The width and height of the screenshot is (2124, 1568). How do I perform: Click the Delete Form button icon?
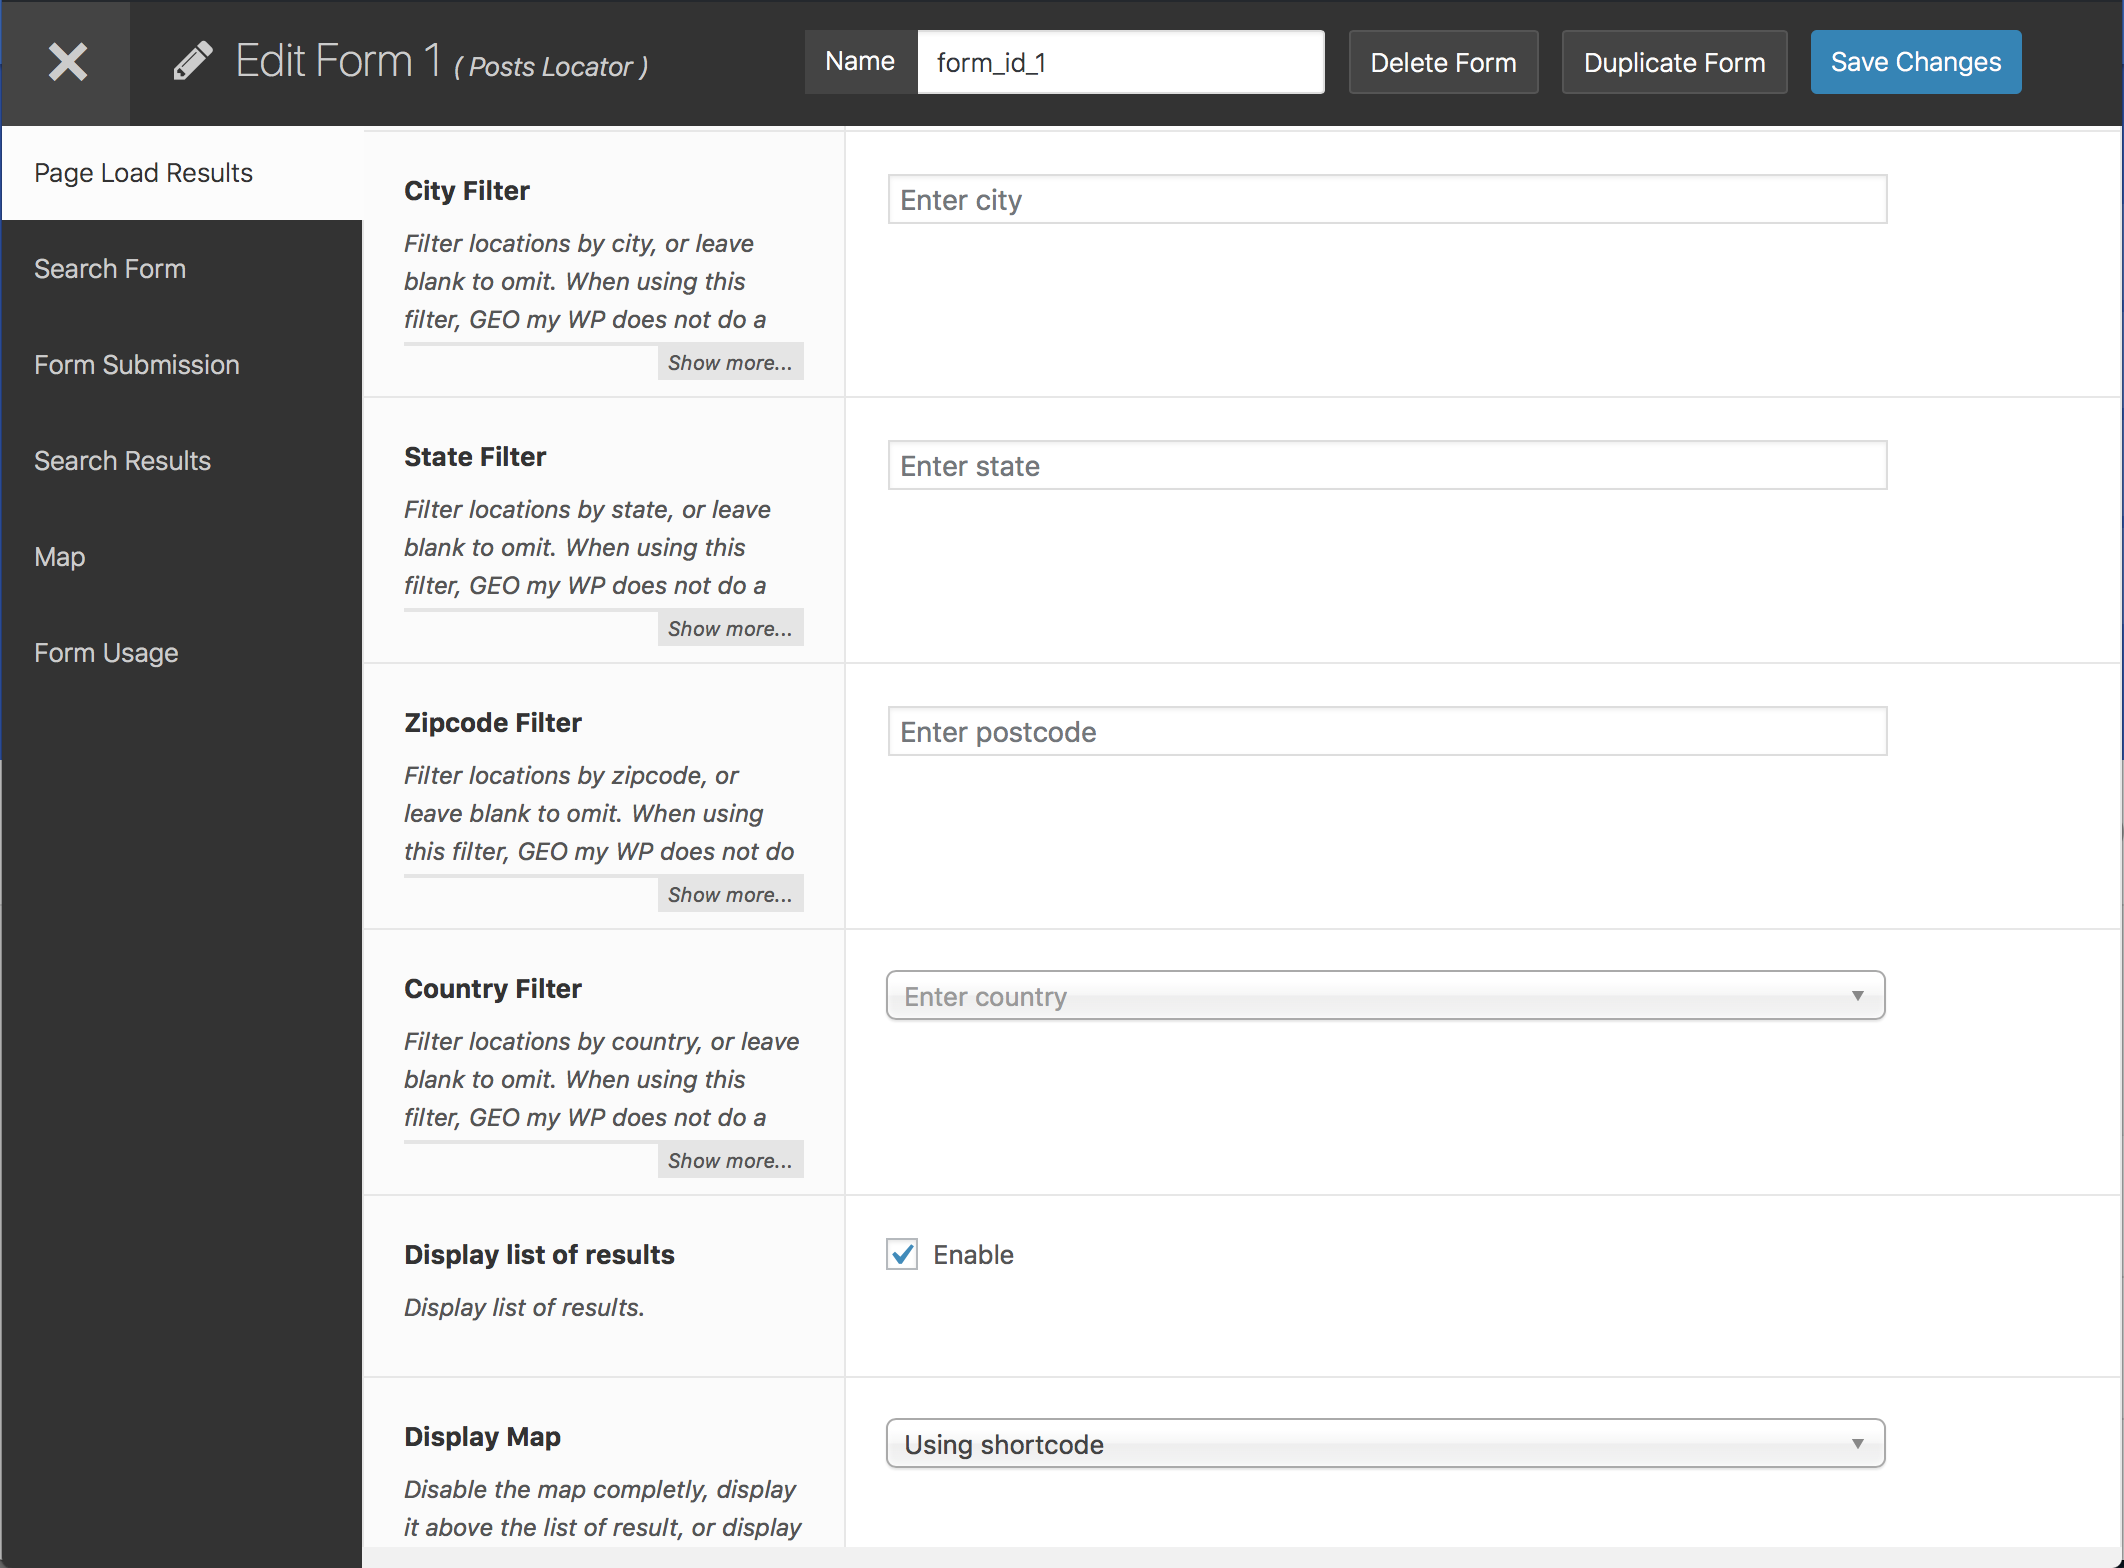1441,61
